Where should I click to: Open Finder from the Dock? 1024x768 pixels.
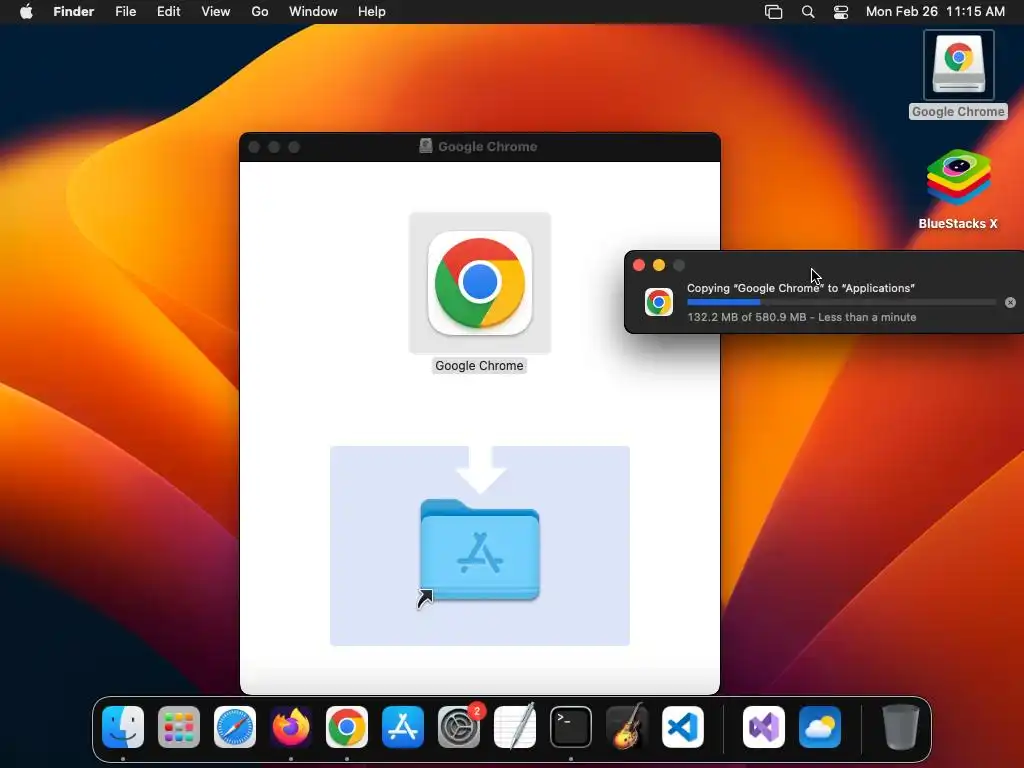click(123, 727)
